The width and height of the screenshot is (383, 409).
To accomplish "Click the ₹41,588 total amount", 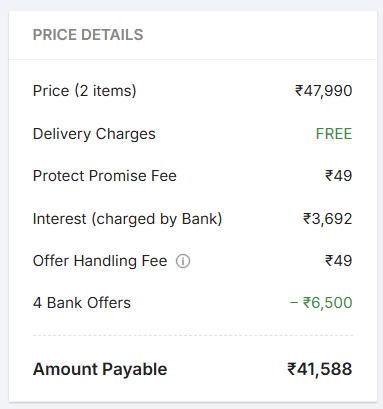I will coord(320,369).
